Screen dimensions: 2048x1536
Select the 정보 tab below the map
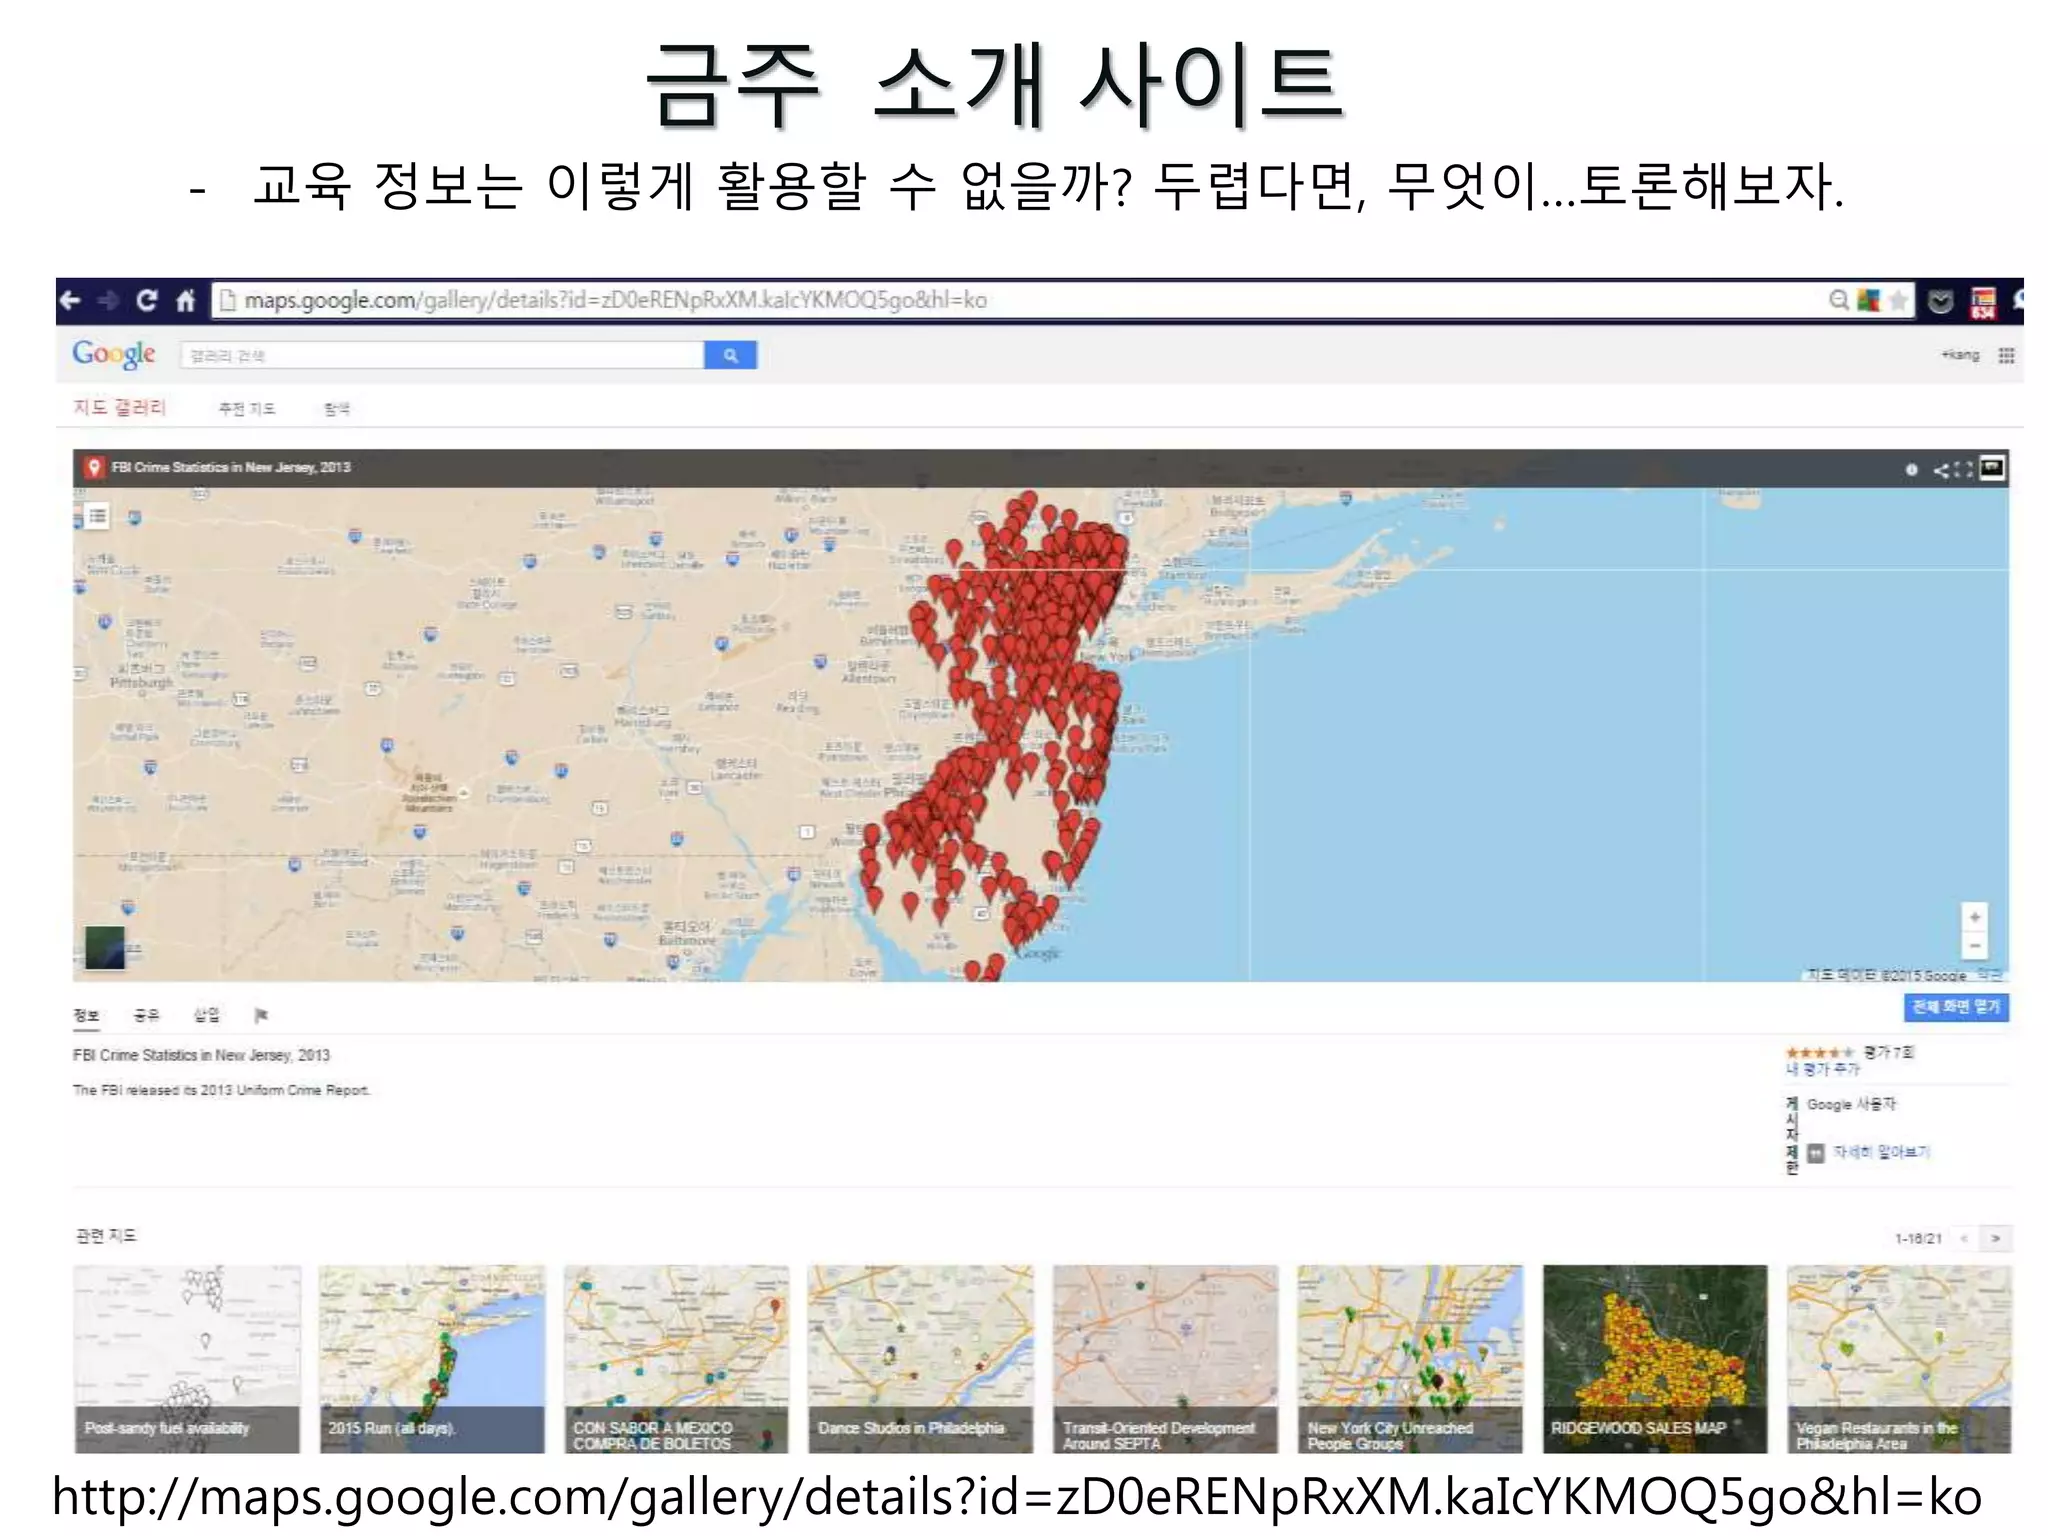click(x=87, y=1015)
